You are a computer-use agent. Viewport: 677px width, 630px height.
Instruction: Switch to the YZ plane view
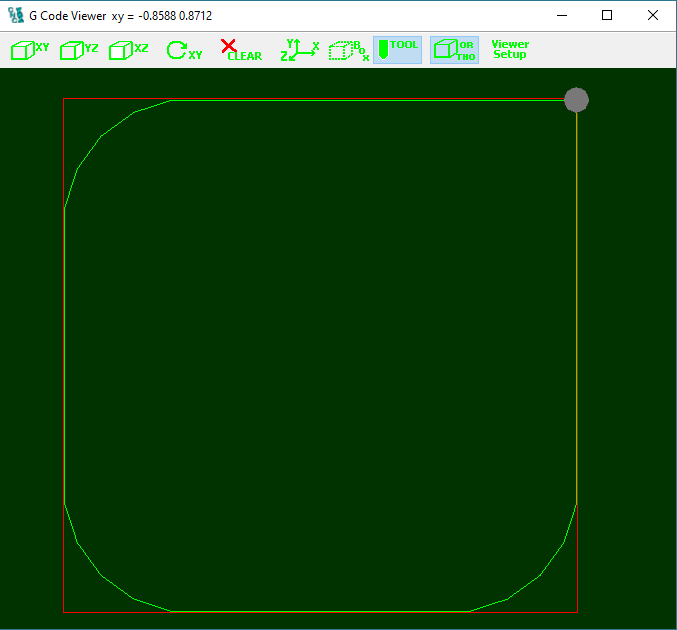click(79, 50)
